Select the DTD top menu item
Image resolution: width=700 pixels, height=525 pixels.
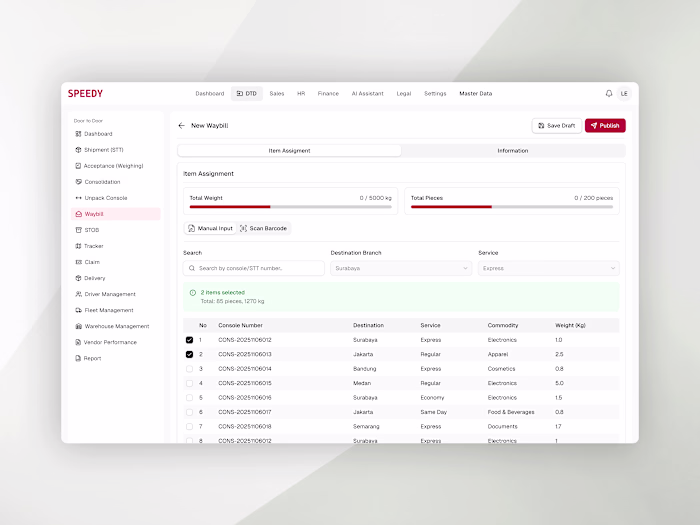coord(246,94)
